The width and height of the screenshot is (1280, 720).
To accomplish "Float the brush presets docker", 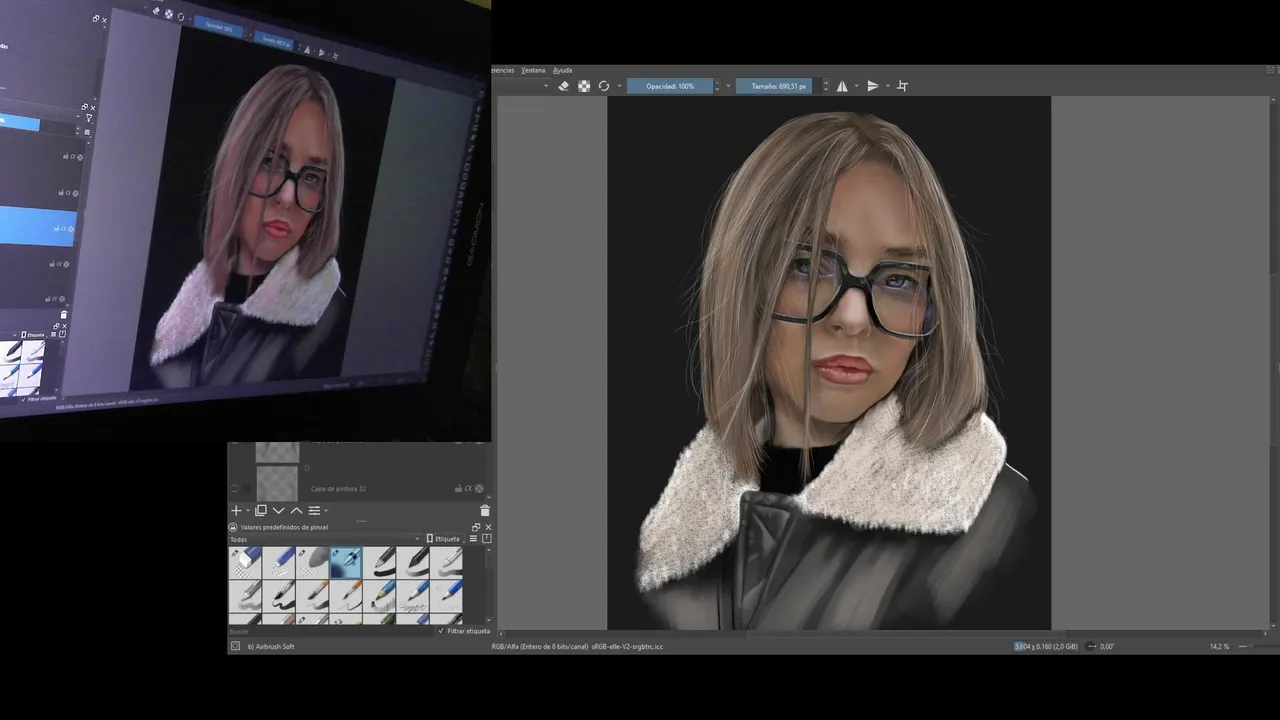I will pos(476,527).
